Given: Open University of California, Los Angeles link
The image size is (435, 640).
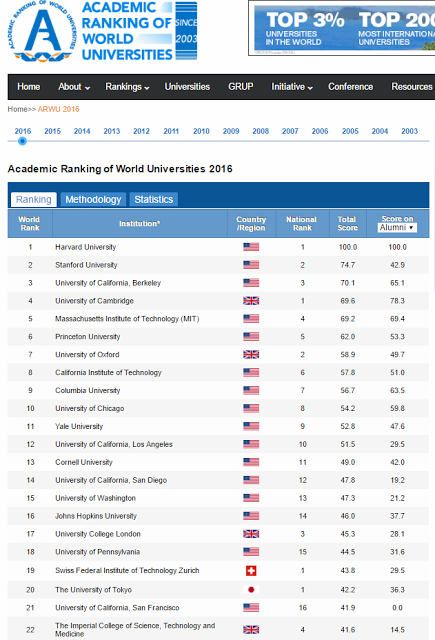Looking at the screenshot, I should click(114, 444).
